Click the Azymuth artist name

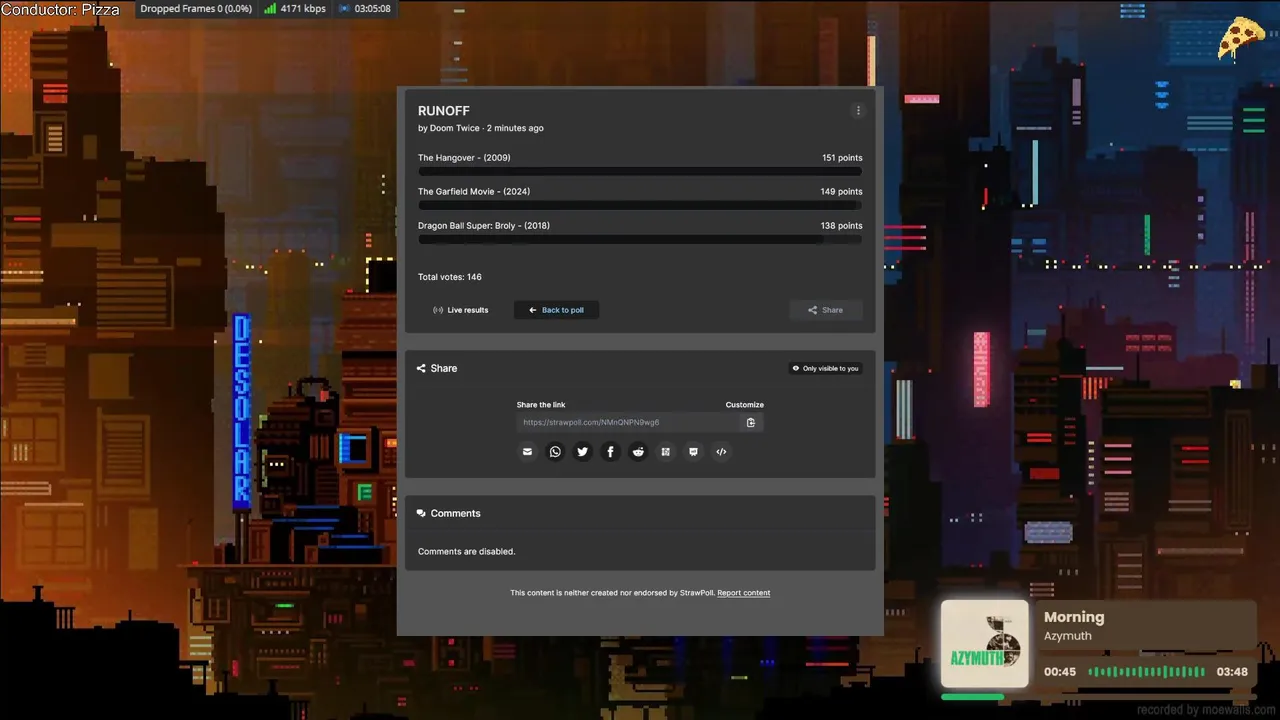click(1068, 636)
